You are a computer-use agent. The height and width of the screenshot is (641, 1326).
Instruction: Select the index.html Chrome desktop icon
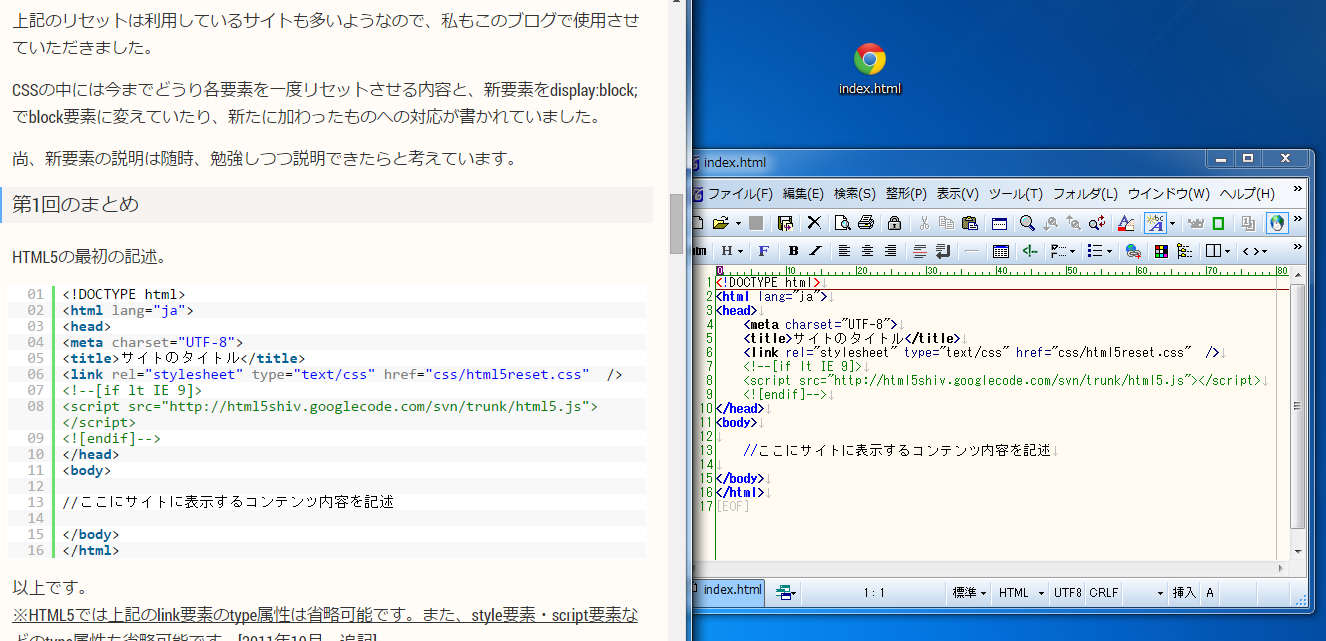(x=870, y=69)
